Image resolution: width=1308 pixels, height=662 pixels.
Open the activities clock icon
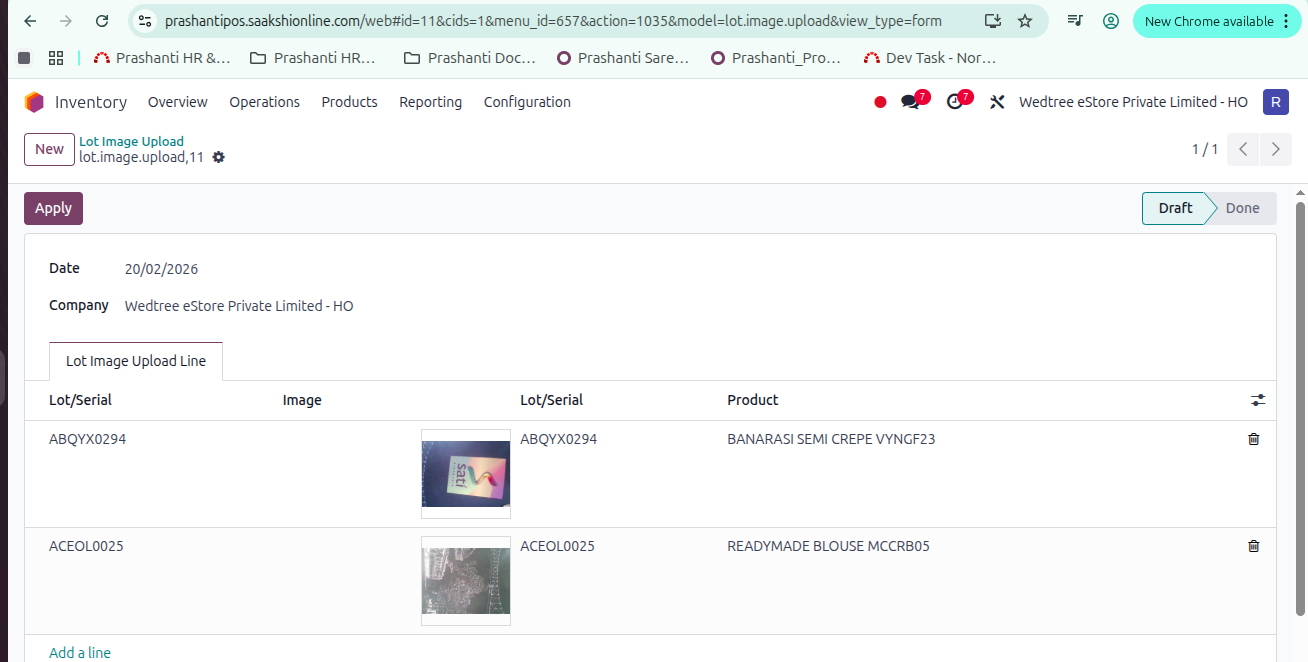pos(954,102)
